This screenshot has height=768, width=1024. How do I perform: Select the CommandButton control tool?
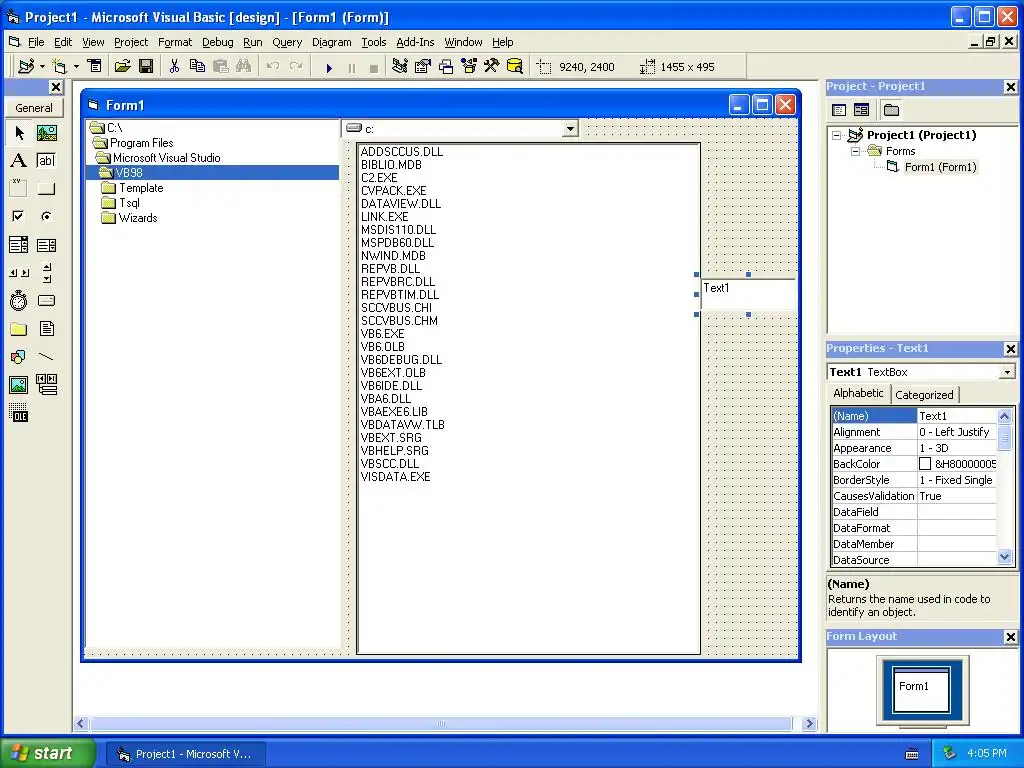(x=46, y=189)
